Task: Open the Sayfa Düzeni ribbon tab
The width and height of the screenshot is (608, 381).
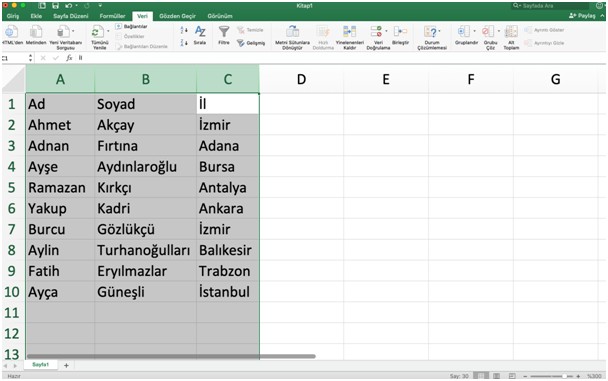Action: point(71,16)
